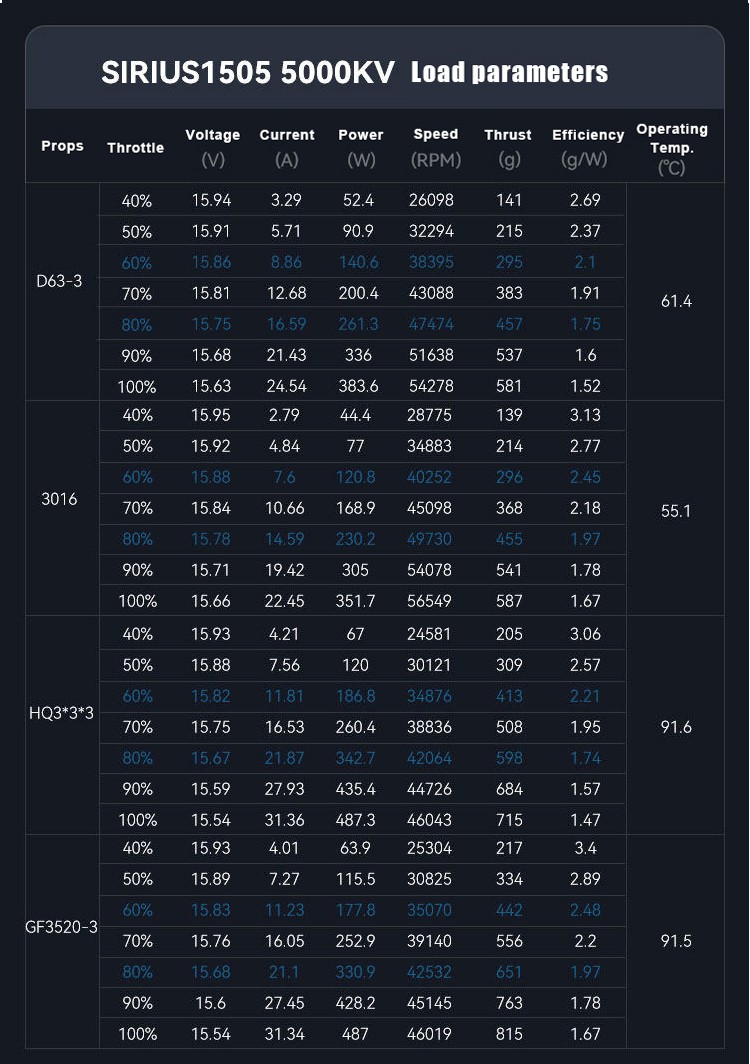Click the GF3520-3 prop label
This screenshot has width=750, height=1064.
tap(61, 927)
